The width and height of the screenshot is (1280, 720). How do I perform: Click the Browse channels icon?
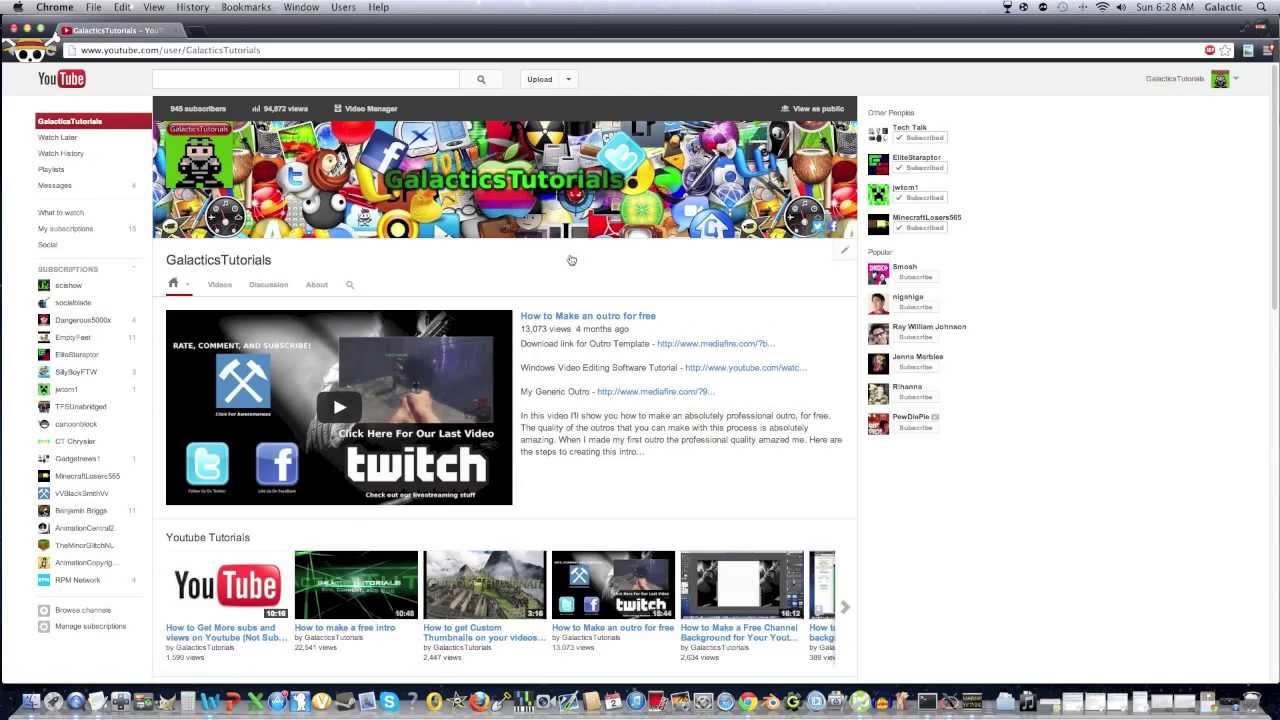[44, 610]
